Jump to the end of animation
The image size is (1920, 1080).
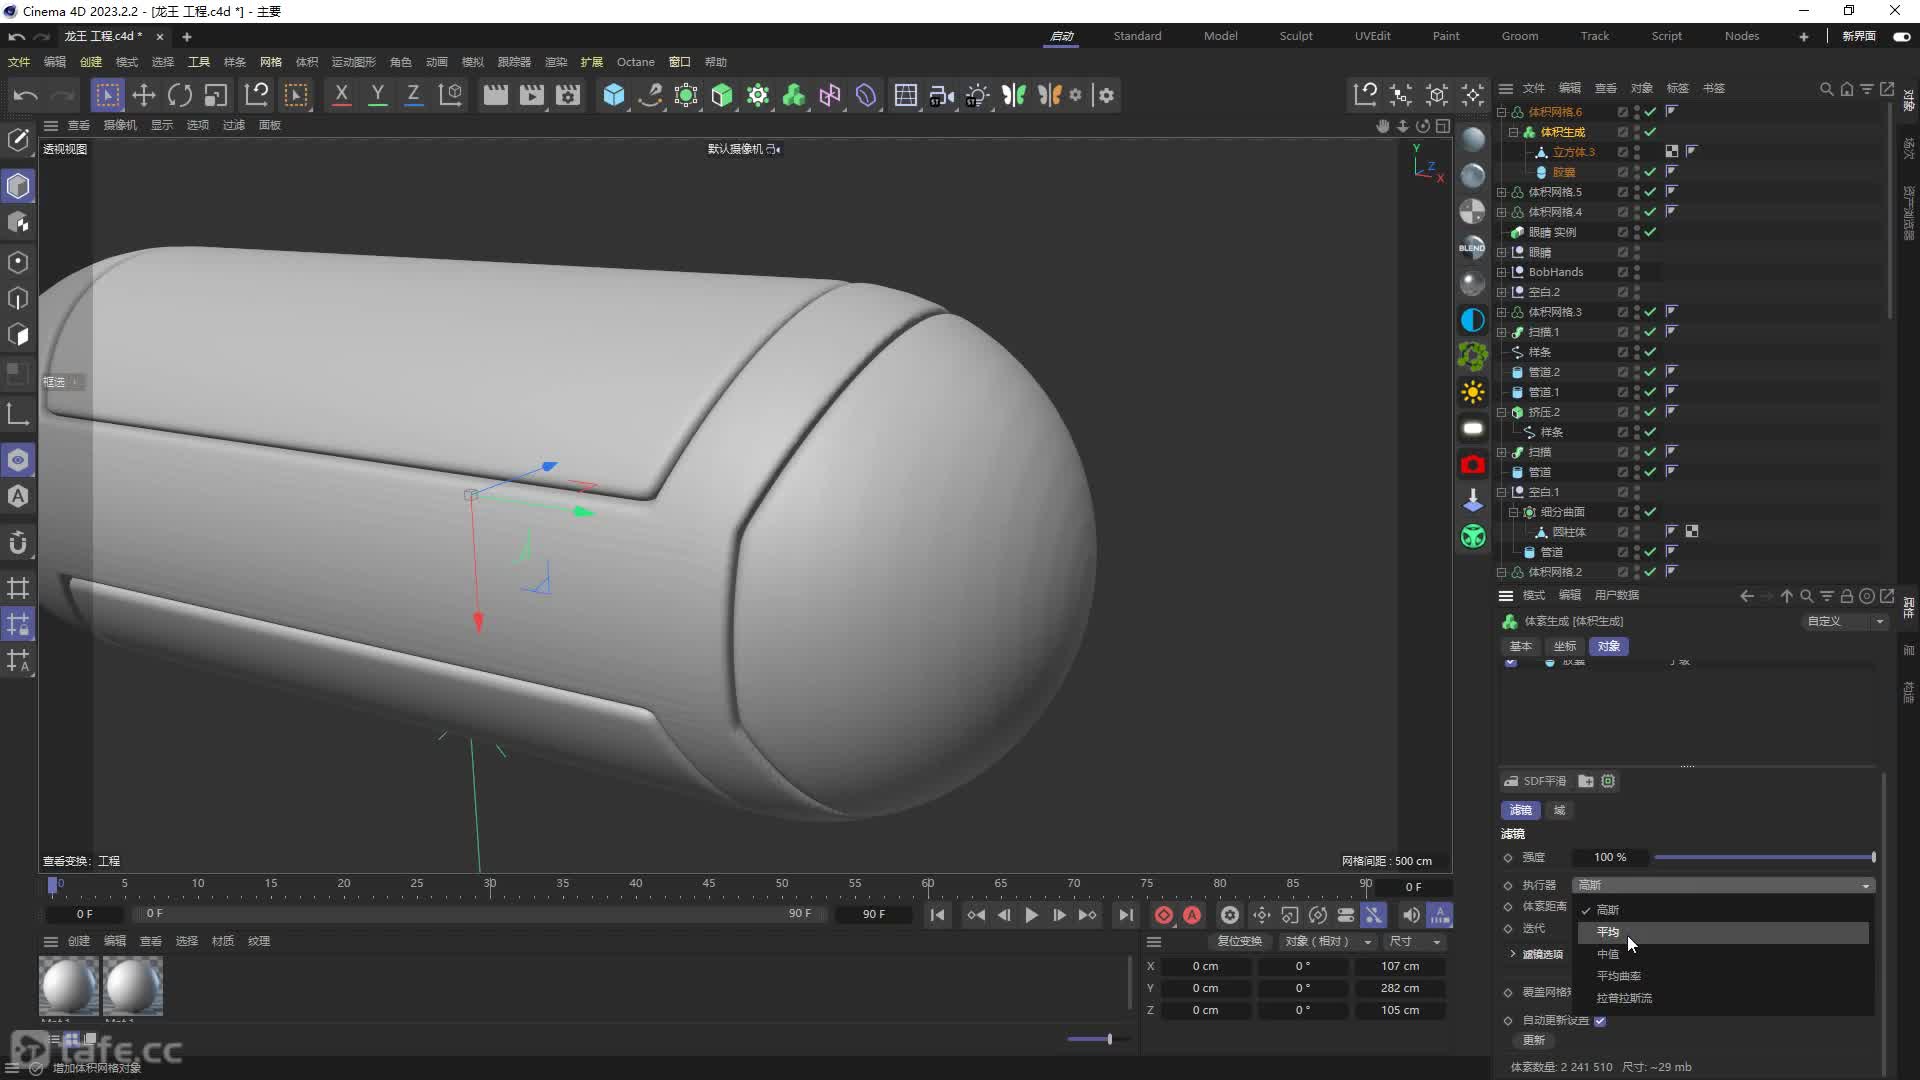(1125, 915)
